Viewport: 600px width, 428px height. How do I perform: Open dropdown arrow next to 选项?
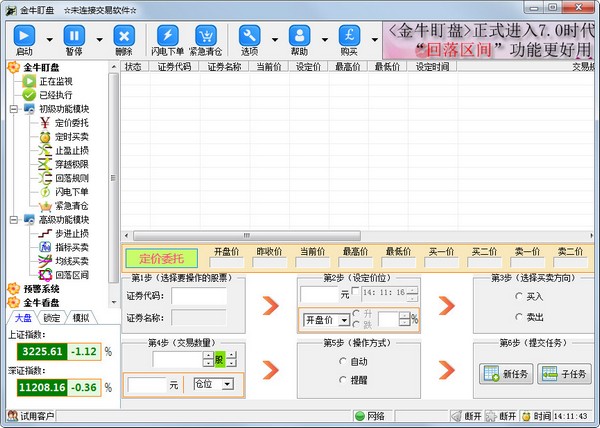(x=275, y=39)
